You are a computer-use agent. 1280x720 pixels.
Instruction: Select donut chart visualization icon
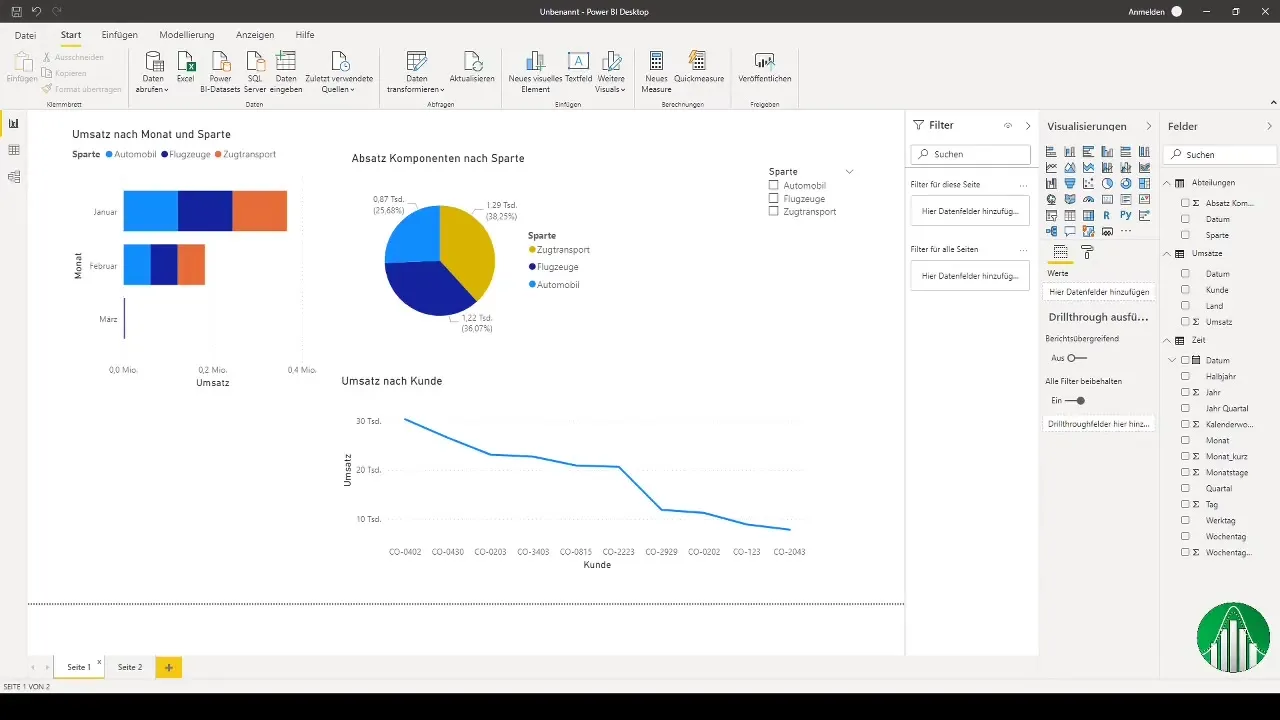click(x=1126, y=184)
